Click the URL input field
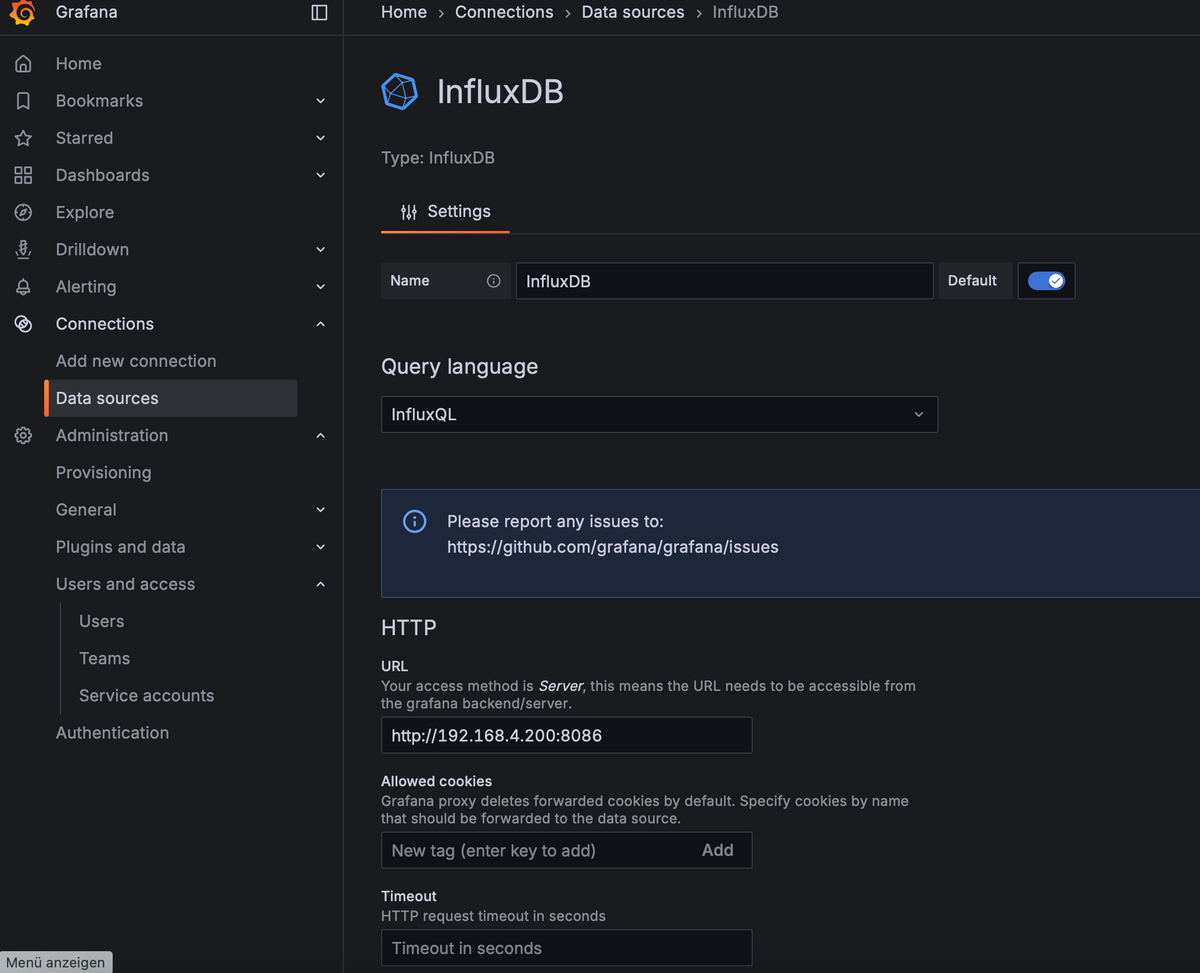Screen dimensions: 1200x973 pyautogui.click(x=566, y=735)
